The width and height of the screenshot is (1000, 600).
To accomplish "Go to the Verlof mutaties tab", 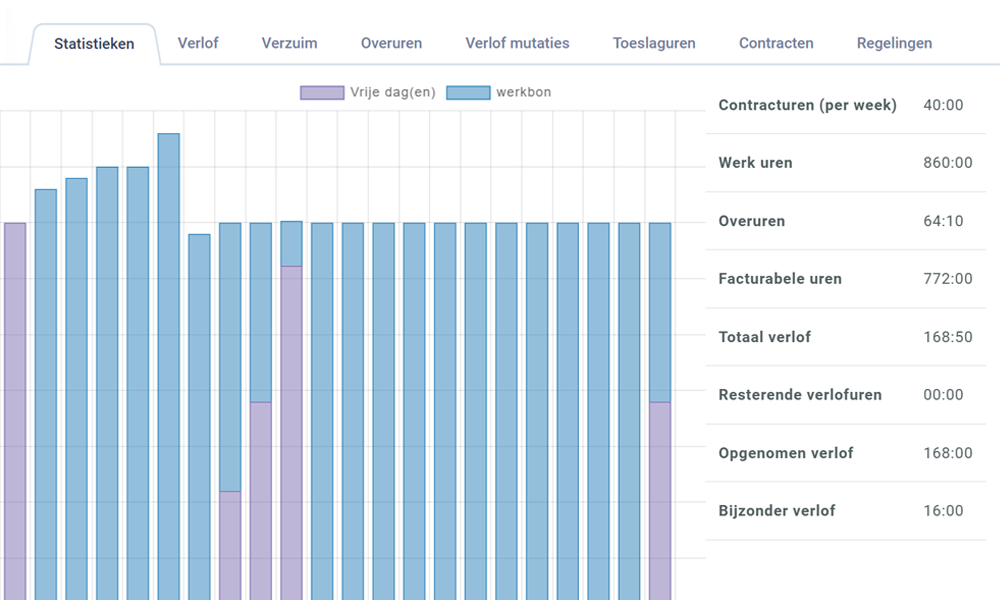I will (x=517, y=43).
